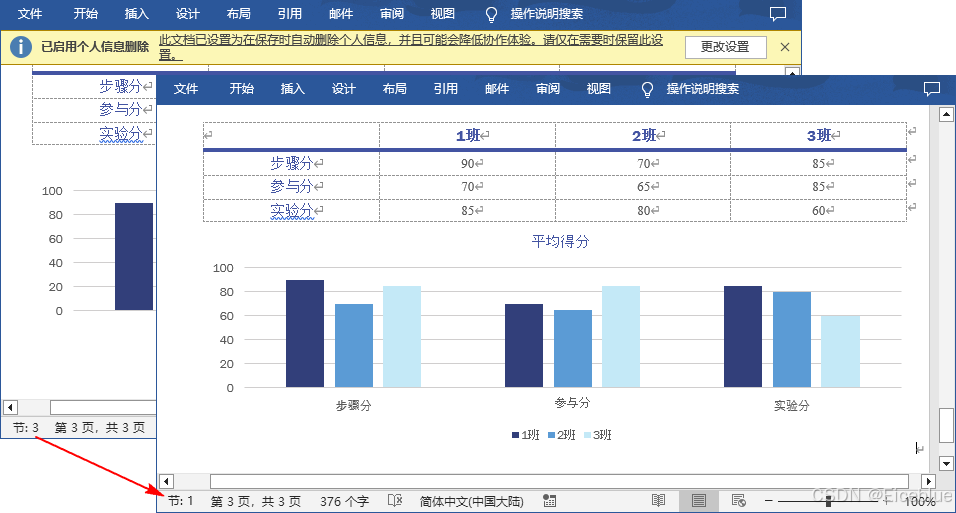
Task: Click the front window horizontal scrollbar track
Action: click(559, 481)
